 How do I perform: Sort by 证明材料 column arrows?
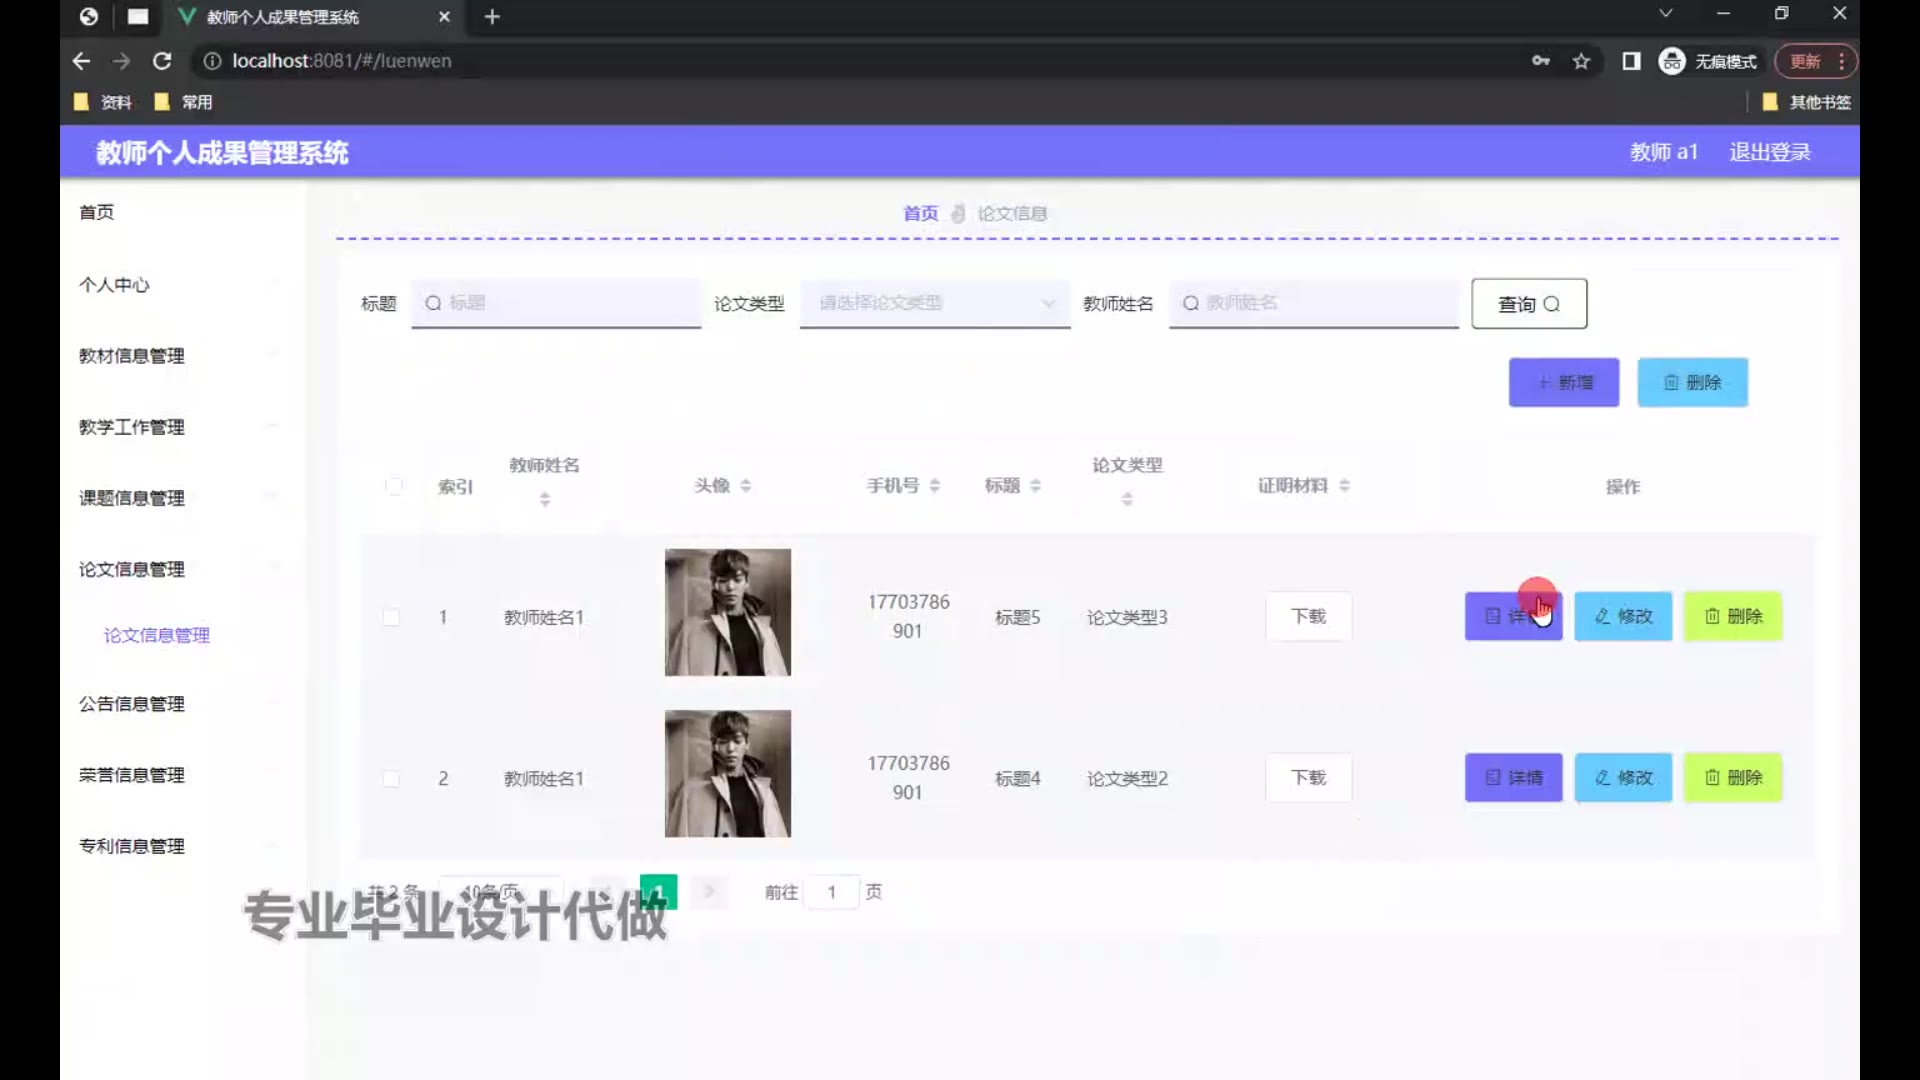click(x=1345, y=485)
